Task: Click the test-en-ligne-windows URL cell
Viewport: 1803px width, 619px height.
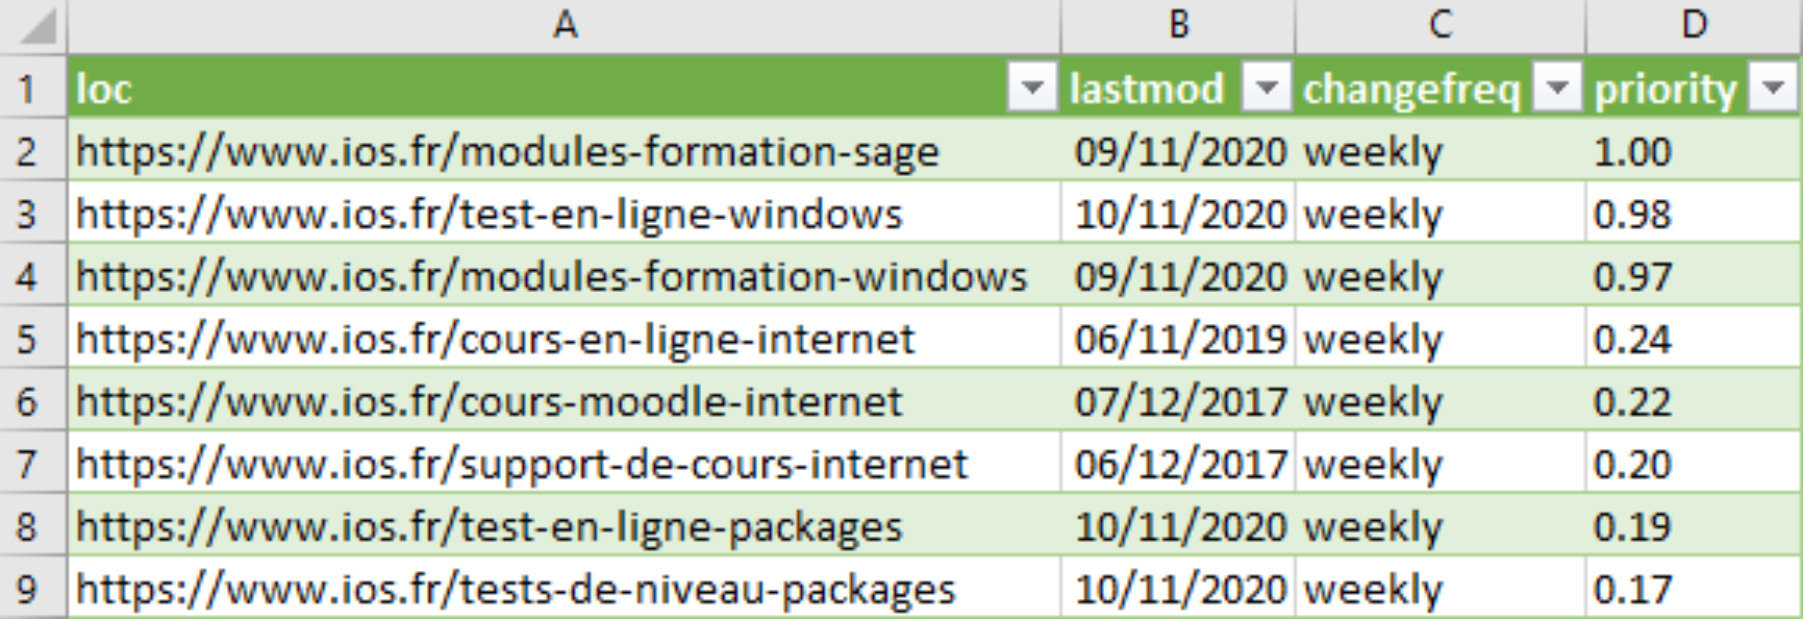Action: coord(564,214)
